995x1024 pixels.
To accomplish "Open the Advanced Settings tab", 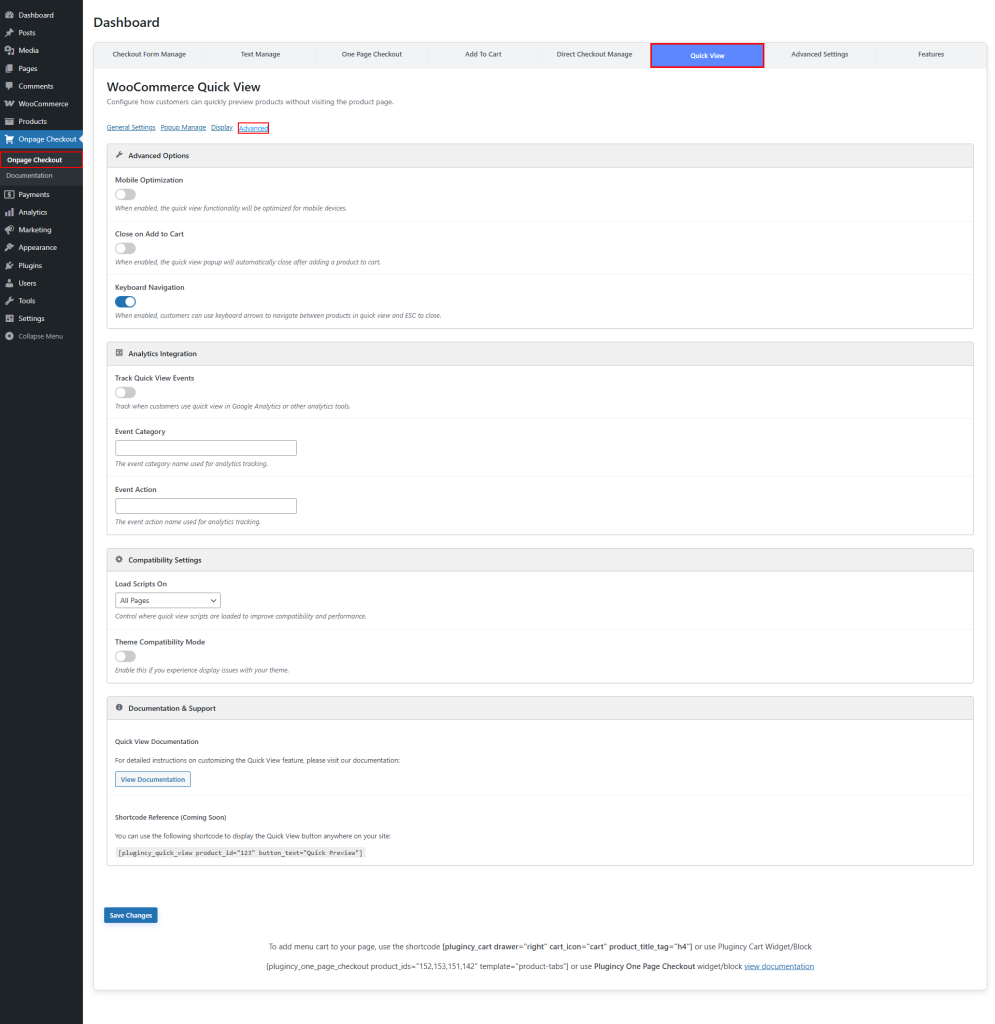I will [x=819, y=55].
